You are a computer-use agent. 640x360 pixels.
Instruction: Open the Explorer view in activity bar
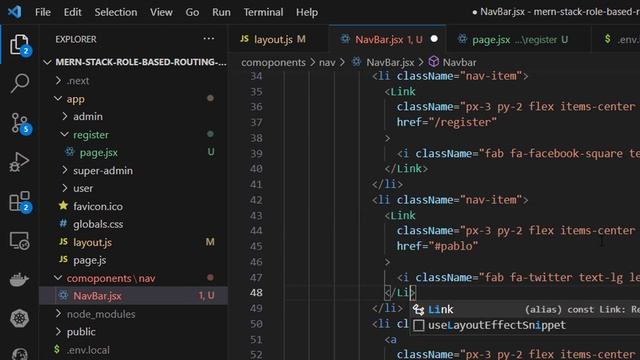point(20,44)
